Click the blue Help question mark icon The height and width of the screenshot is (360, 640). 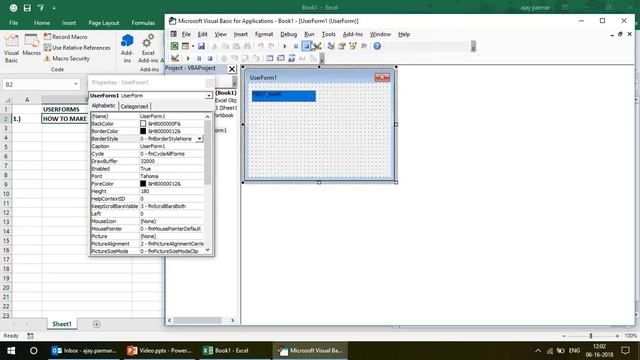click(x=377, y=46)
